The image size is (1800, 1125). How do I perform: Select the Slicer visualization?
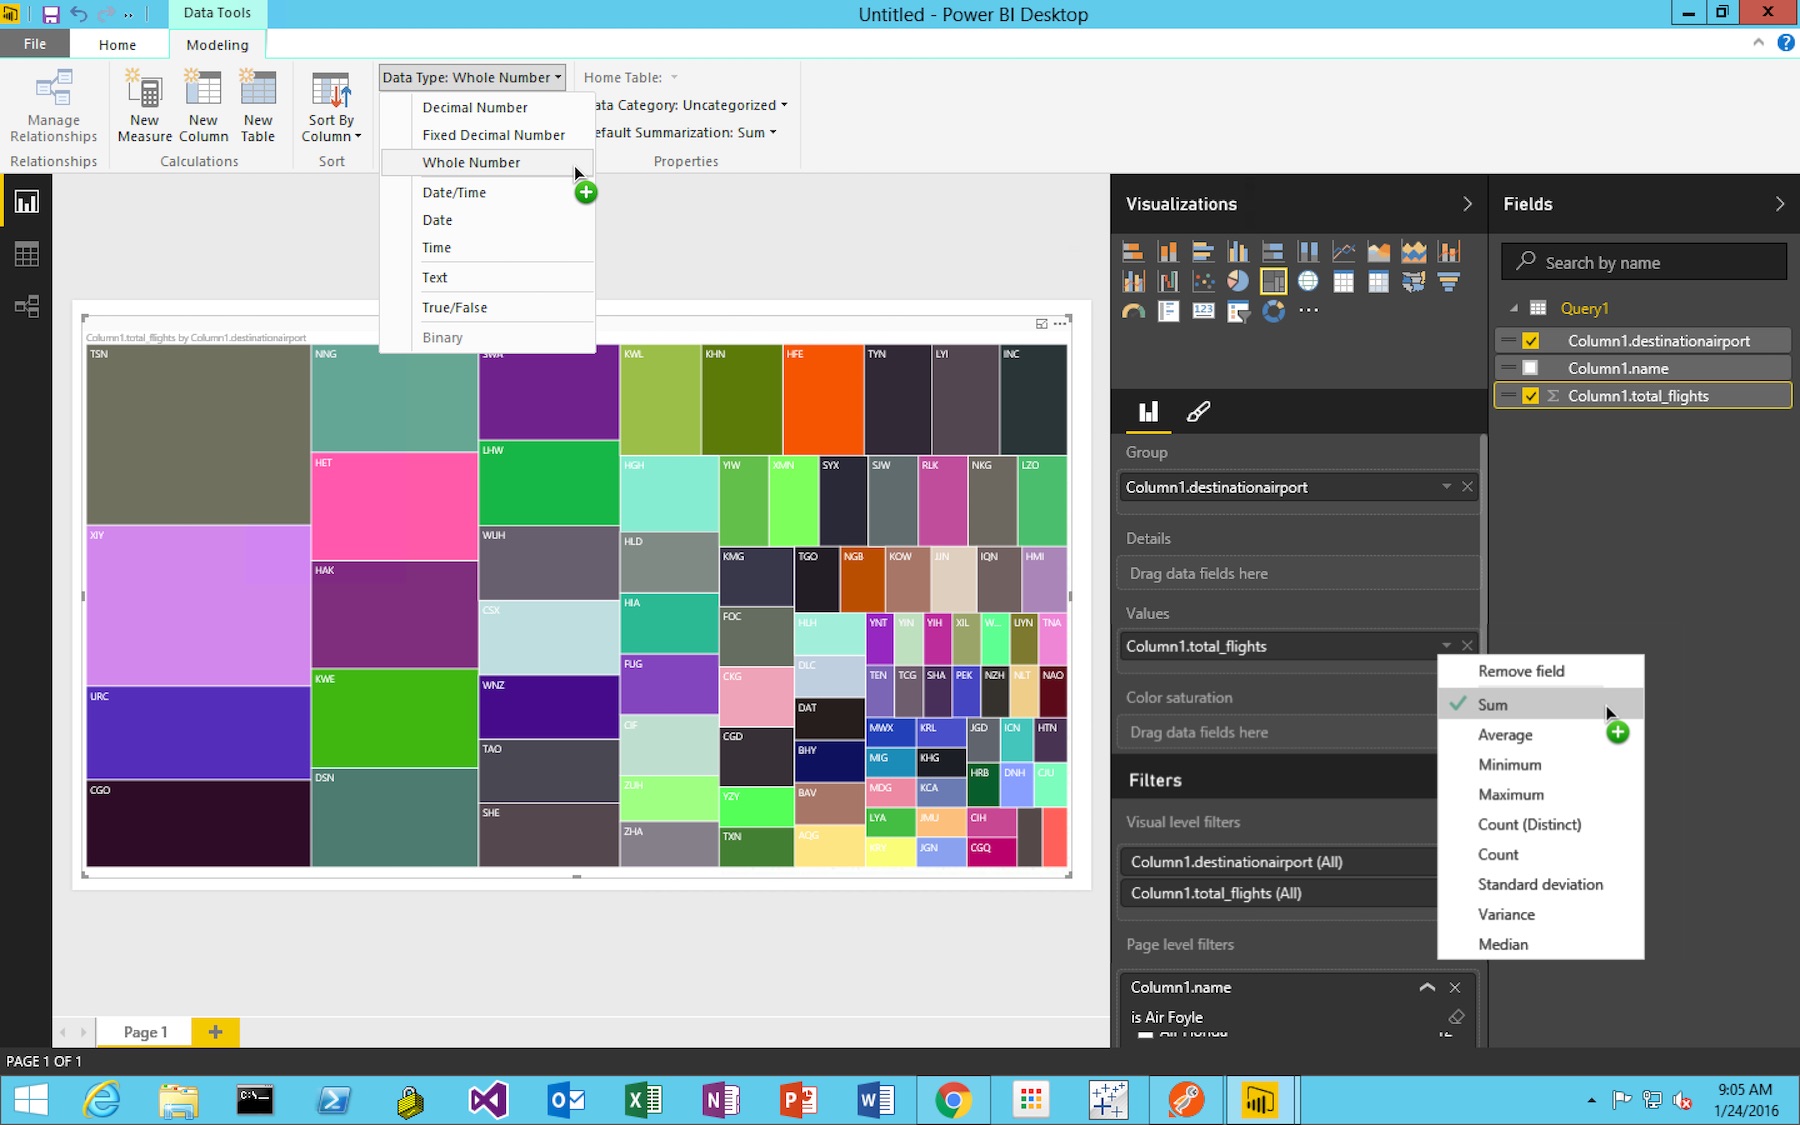[1238, 312]
